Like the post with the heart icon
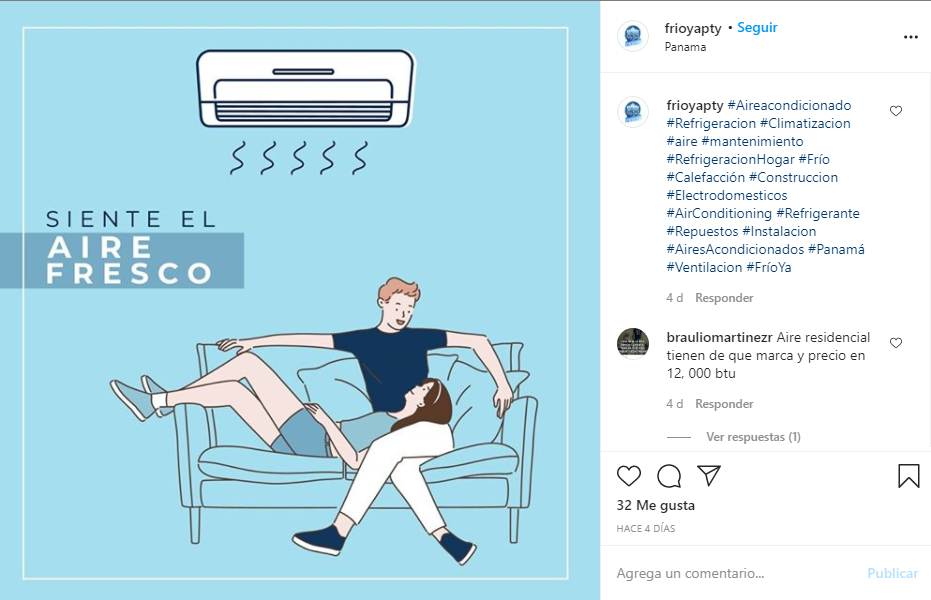Viewport: 931px width, 600px height. [x=629, y=476]
